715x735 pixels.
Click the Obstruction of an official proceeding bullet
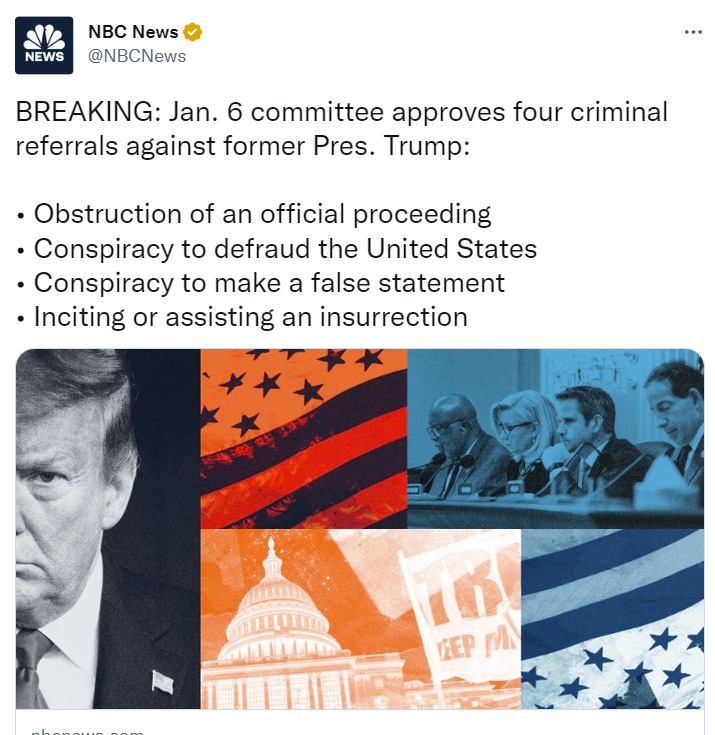(263, 214)
